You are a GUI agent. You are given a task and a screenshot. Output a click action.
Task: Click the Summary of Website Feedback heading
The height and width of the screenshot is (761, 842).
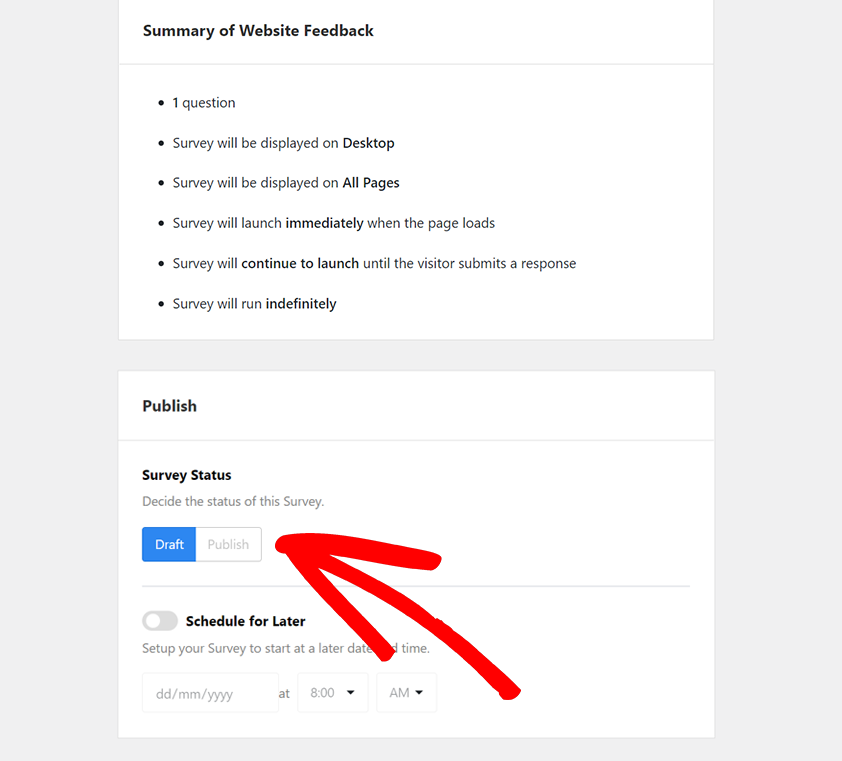click(258, 31)
